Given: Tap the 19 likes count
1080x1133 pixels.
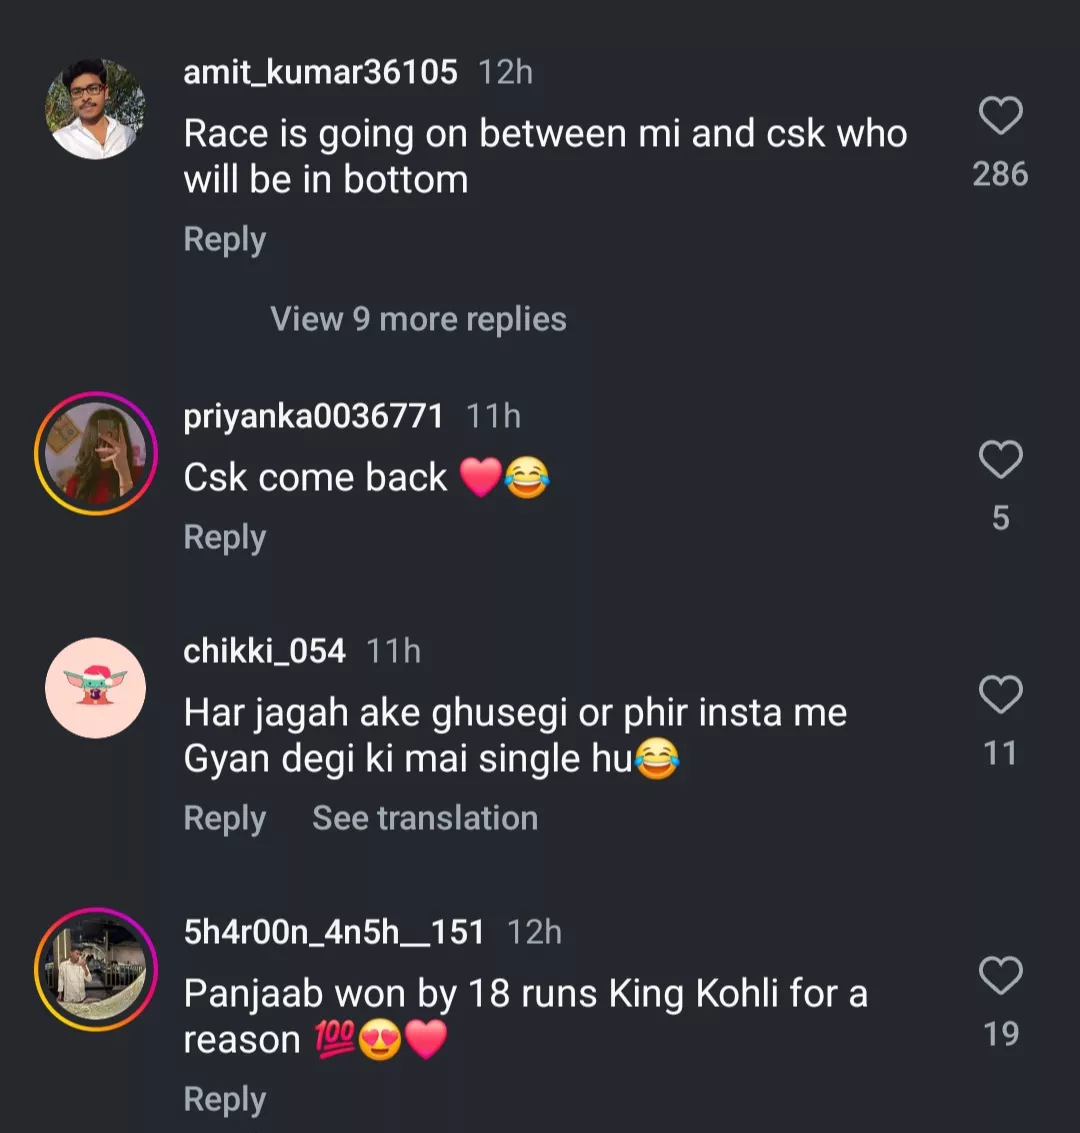Looking at the screenshot, I should 1000,1034.
